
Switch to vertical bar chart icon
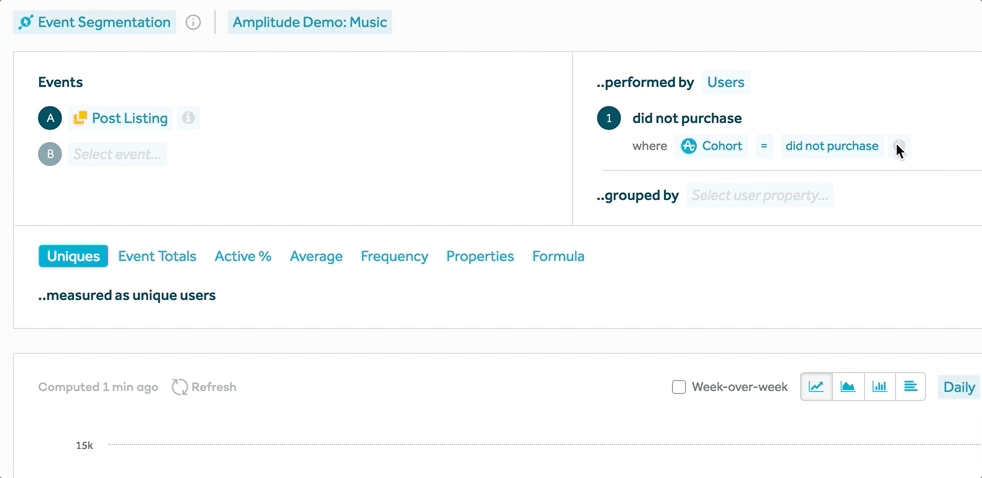[879, 387]
